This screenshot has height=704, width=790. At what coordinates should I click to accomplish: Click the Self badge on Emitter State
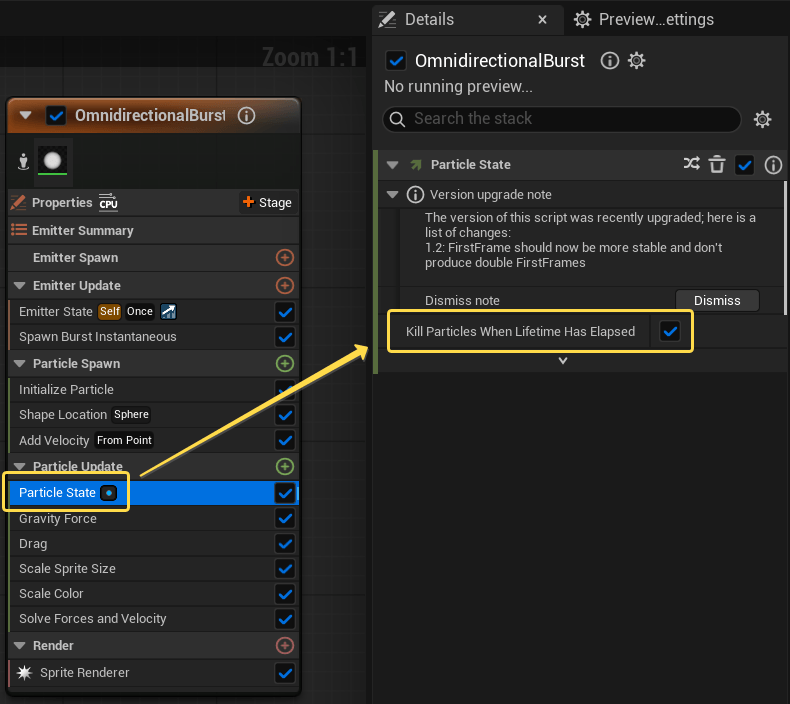click(109, 311)
